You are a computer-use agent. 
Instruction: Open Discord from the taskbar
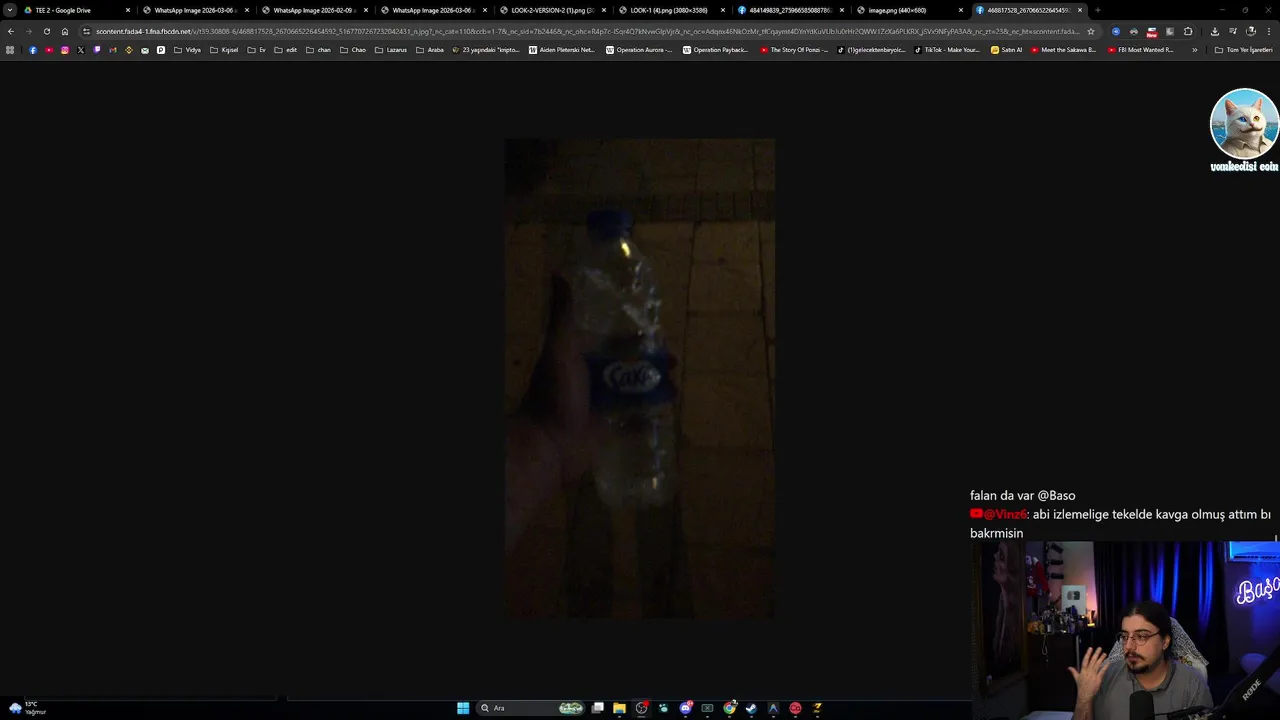pyautogui.click(x=685, y=708)
